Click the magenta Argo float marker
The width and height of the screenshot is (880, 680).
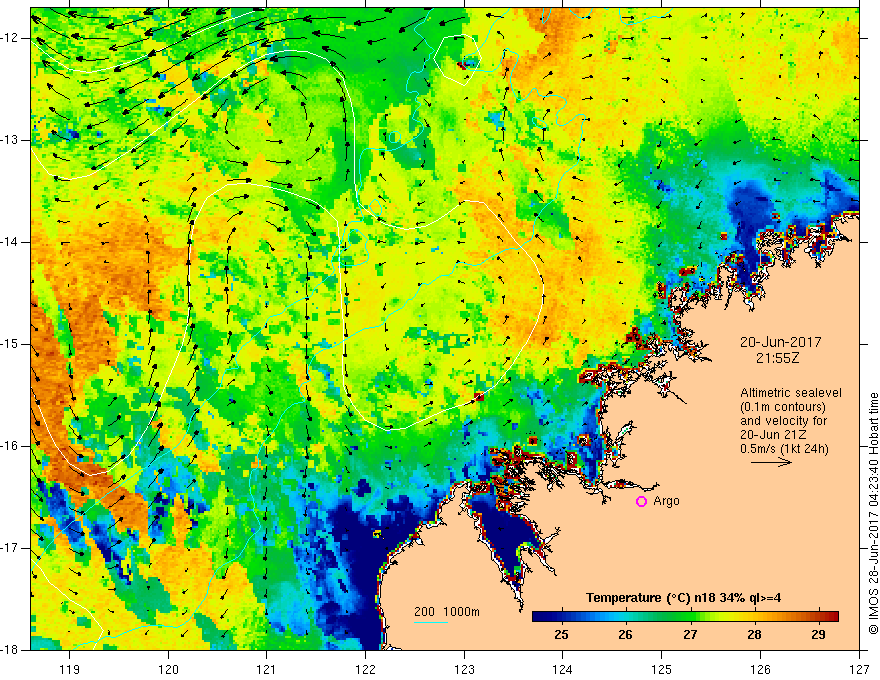click(x=641, y=502)
